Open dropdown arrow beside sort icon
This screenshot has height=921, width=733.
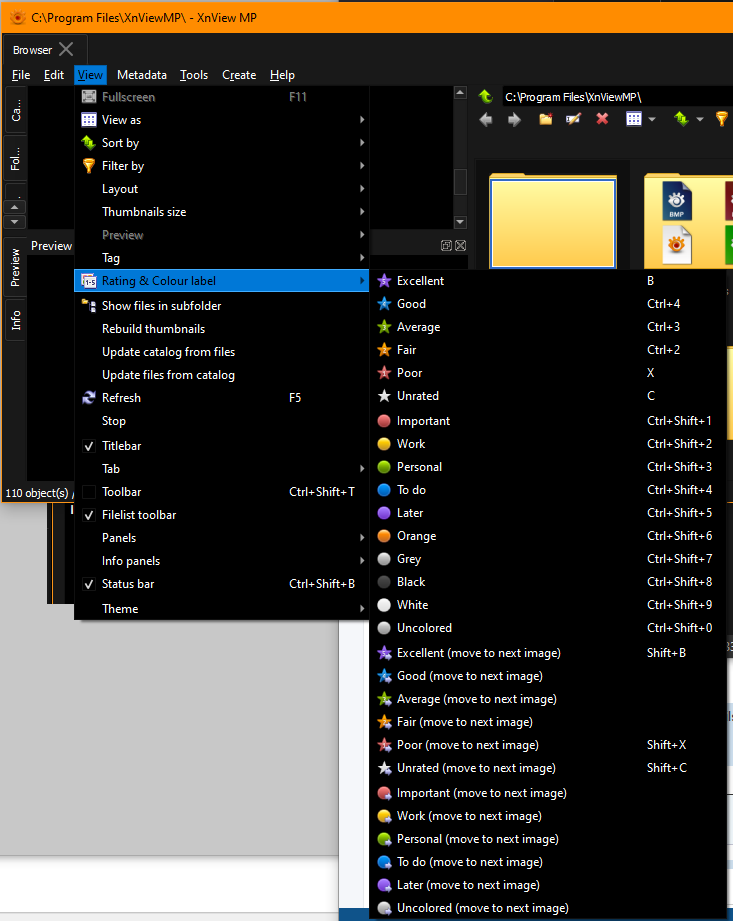(x=700, y=119)
